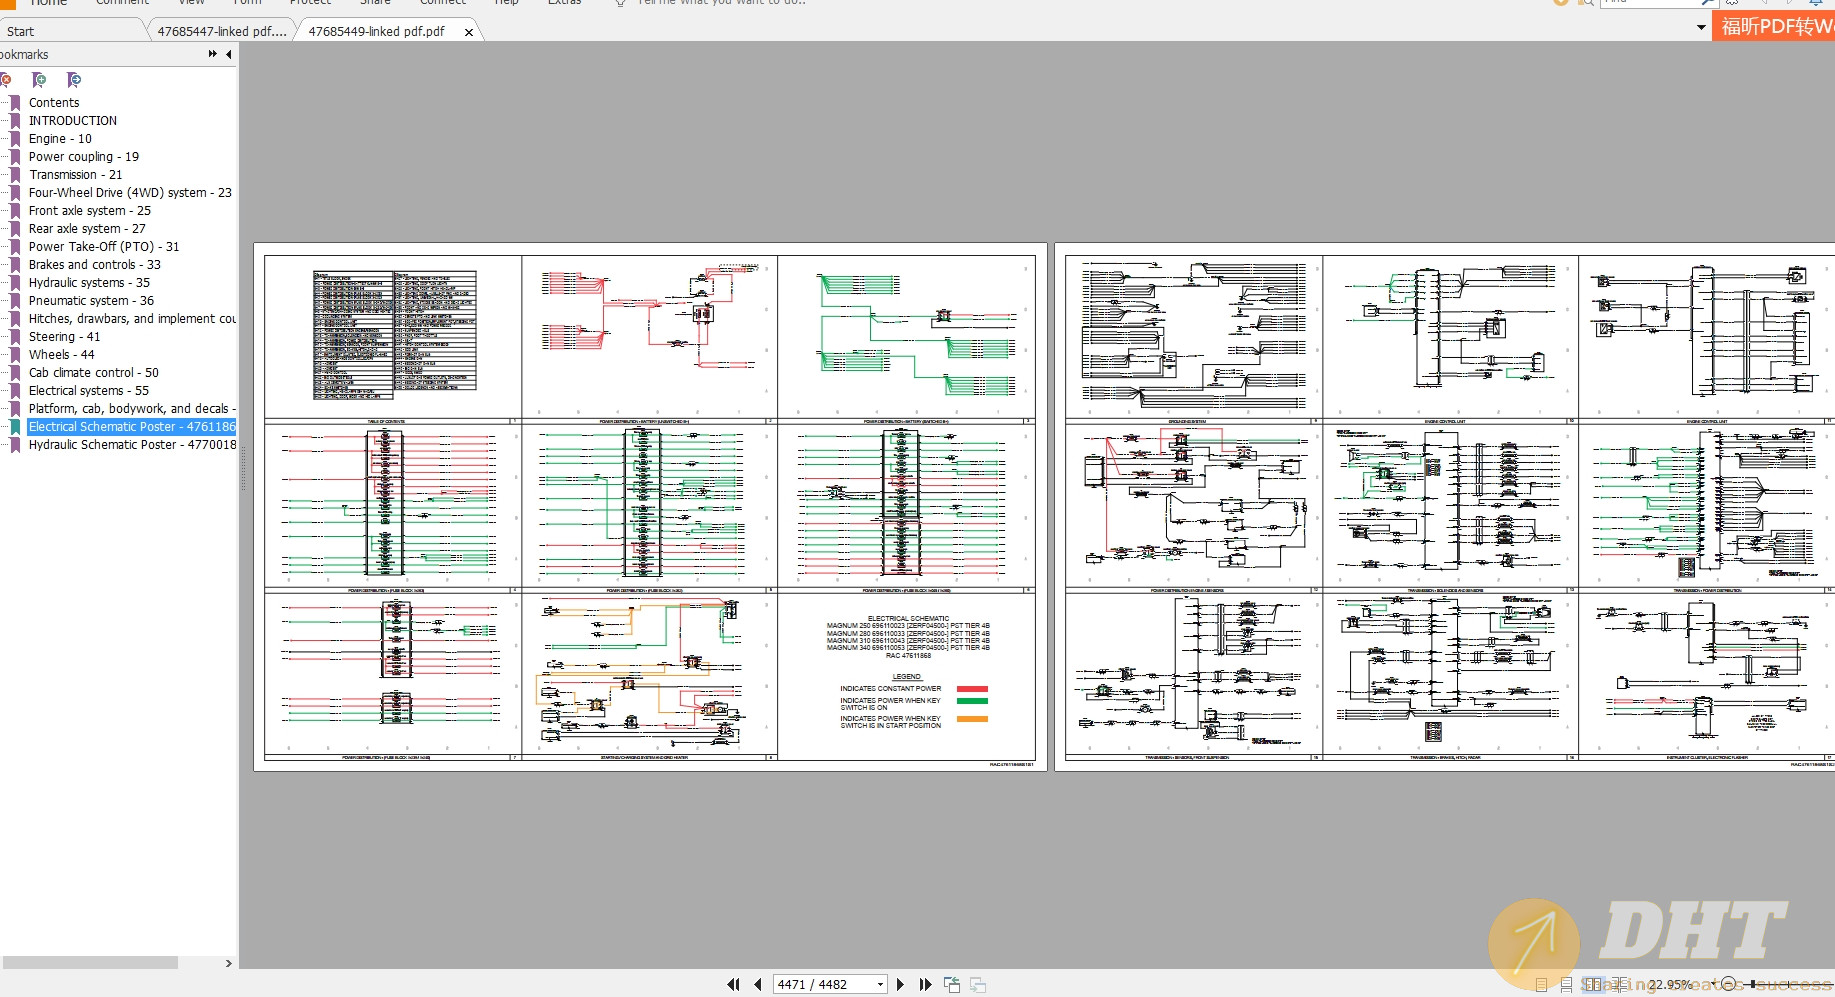Switch to single page view mode
Image resolution: width=1835 pixels, height=997 pixels.
point(1541,985)
